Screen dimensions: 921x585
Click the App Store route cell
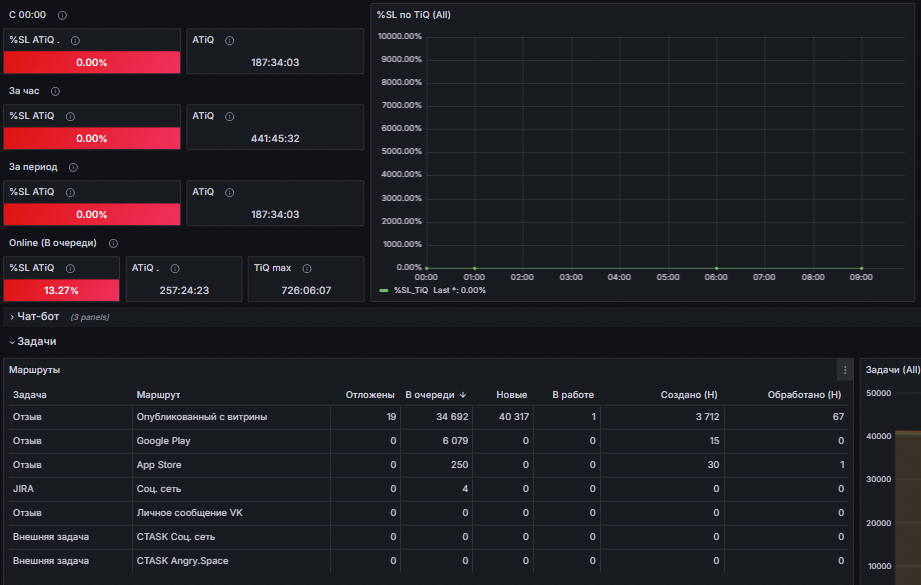pos(231,465)
